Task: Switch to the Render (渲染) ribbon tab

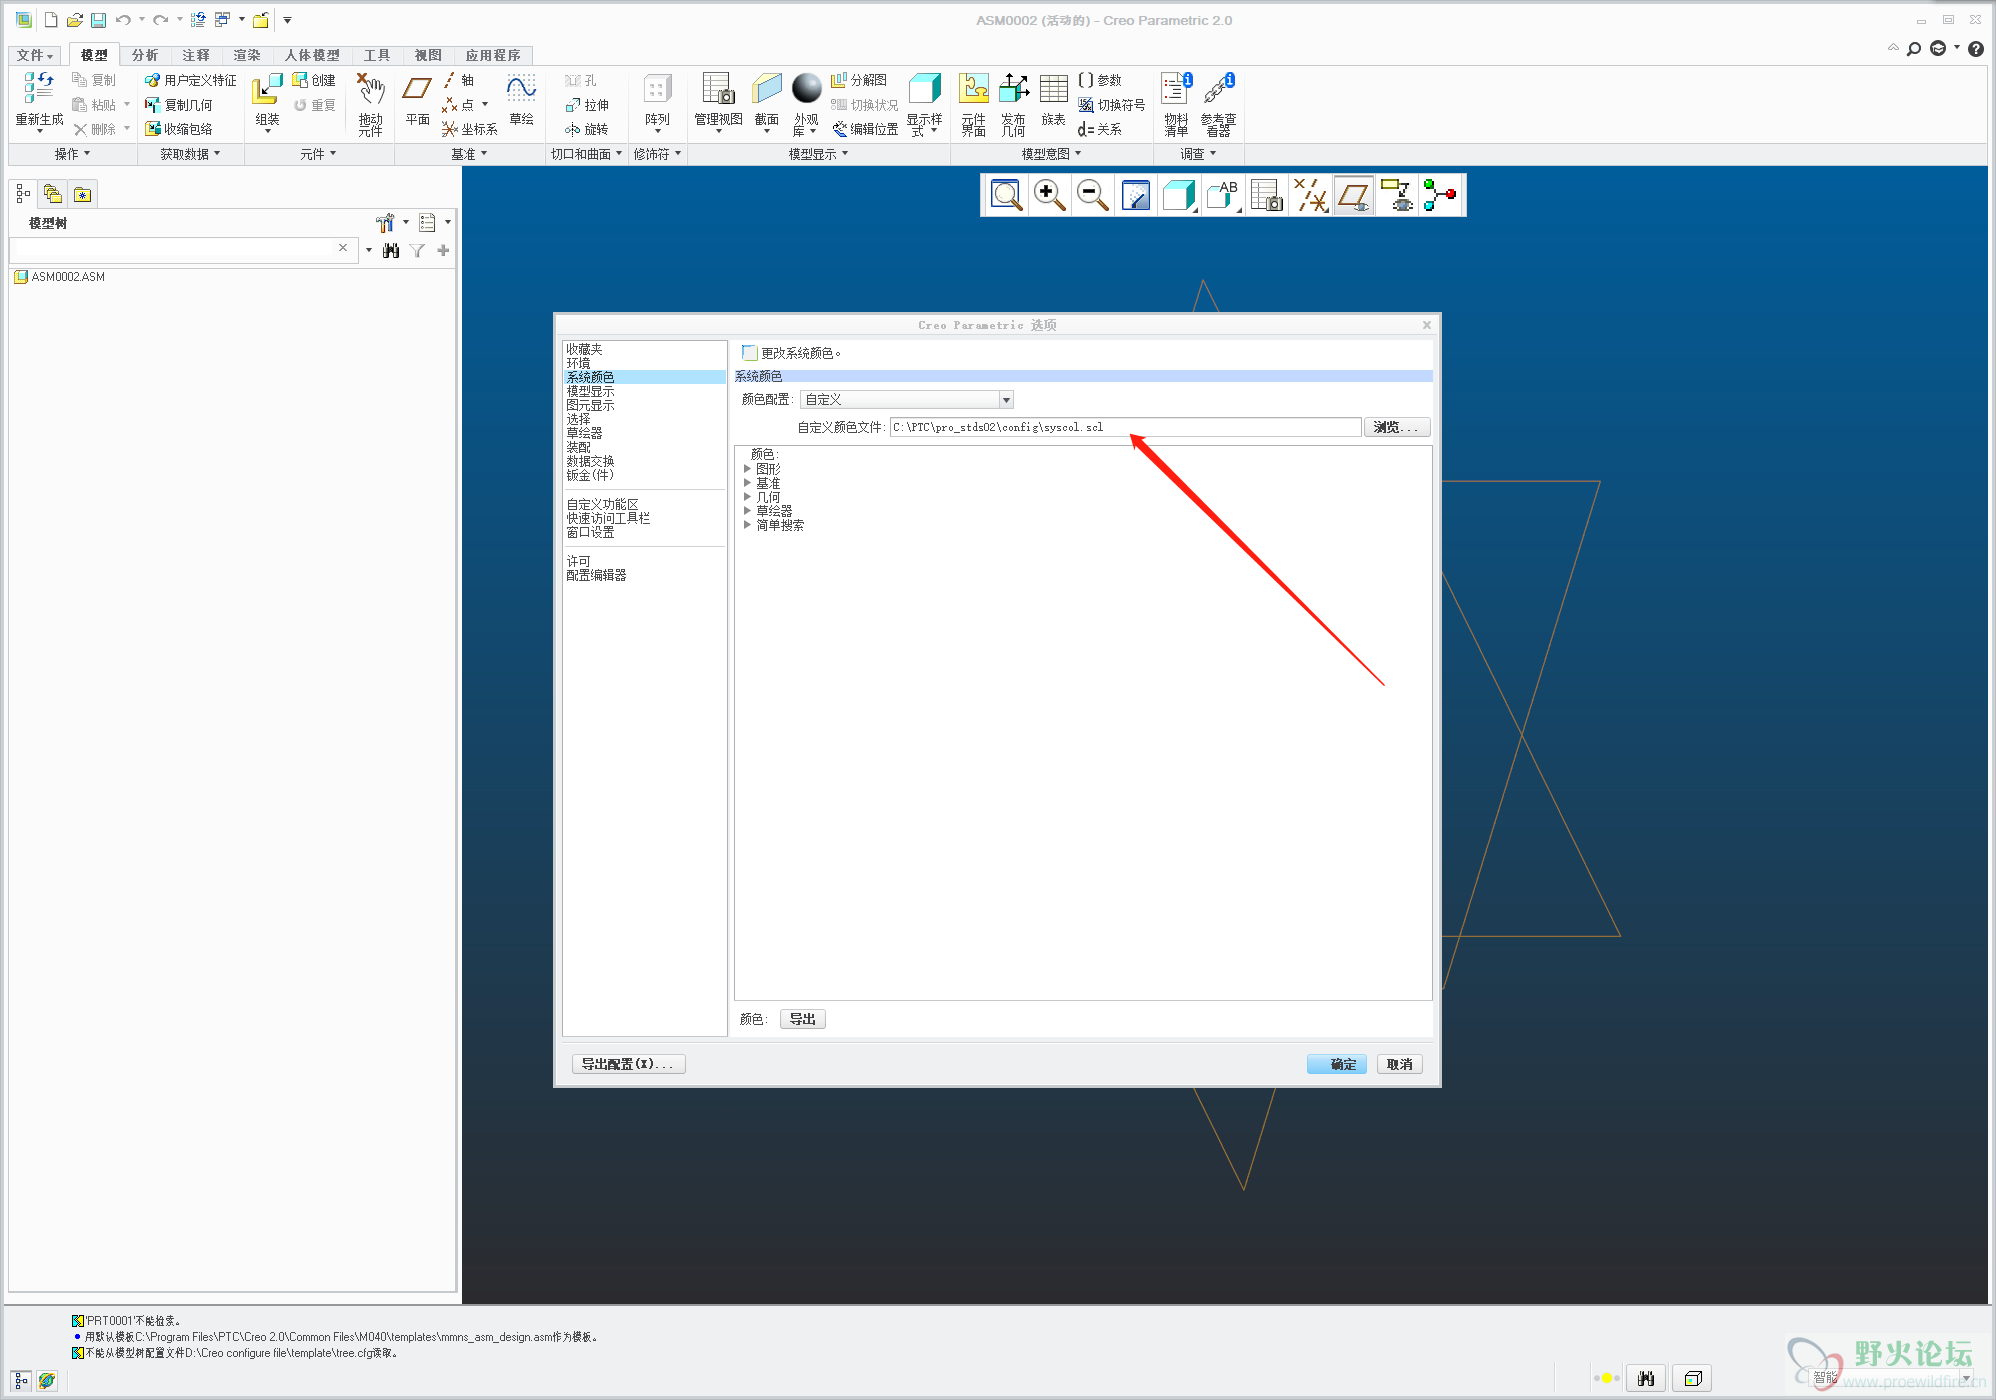Action: click(x=247, y=55)
